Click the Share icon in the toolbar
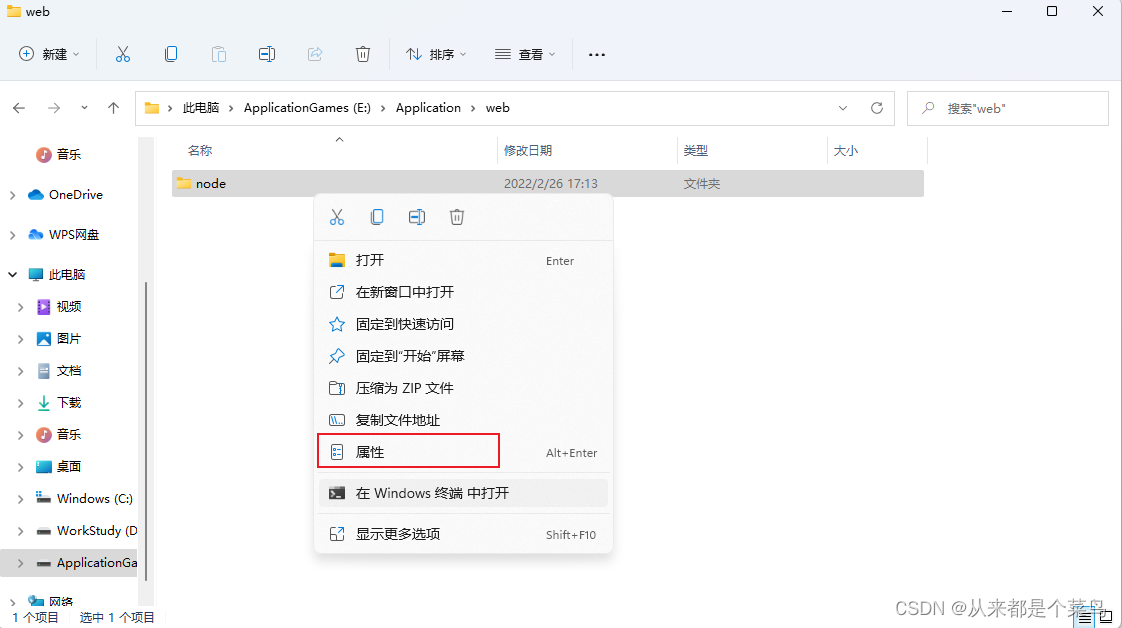This screenshot has height=628, width=1122. point(315,54)
